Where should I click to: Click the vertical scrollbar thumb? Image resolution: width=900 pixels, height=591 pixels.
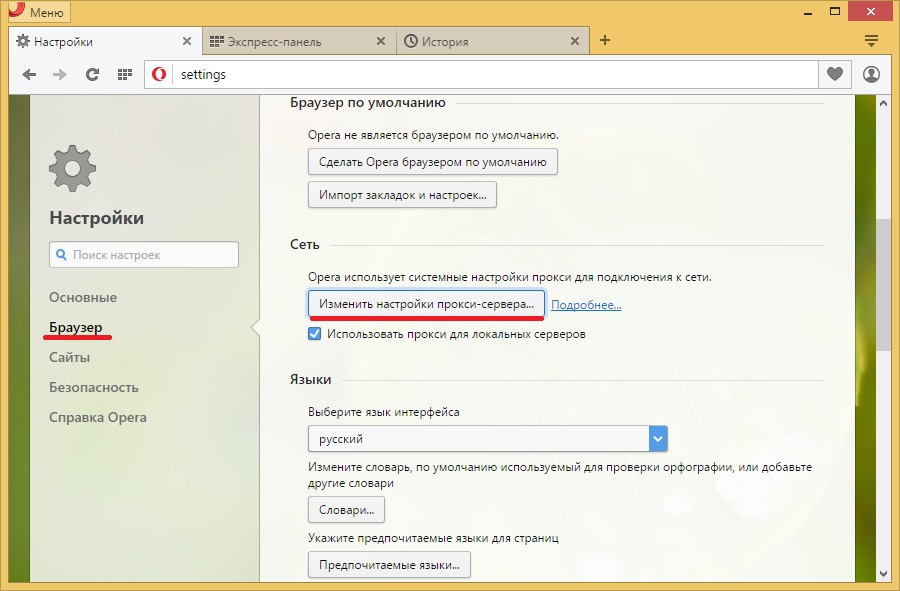[883, 284]
